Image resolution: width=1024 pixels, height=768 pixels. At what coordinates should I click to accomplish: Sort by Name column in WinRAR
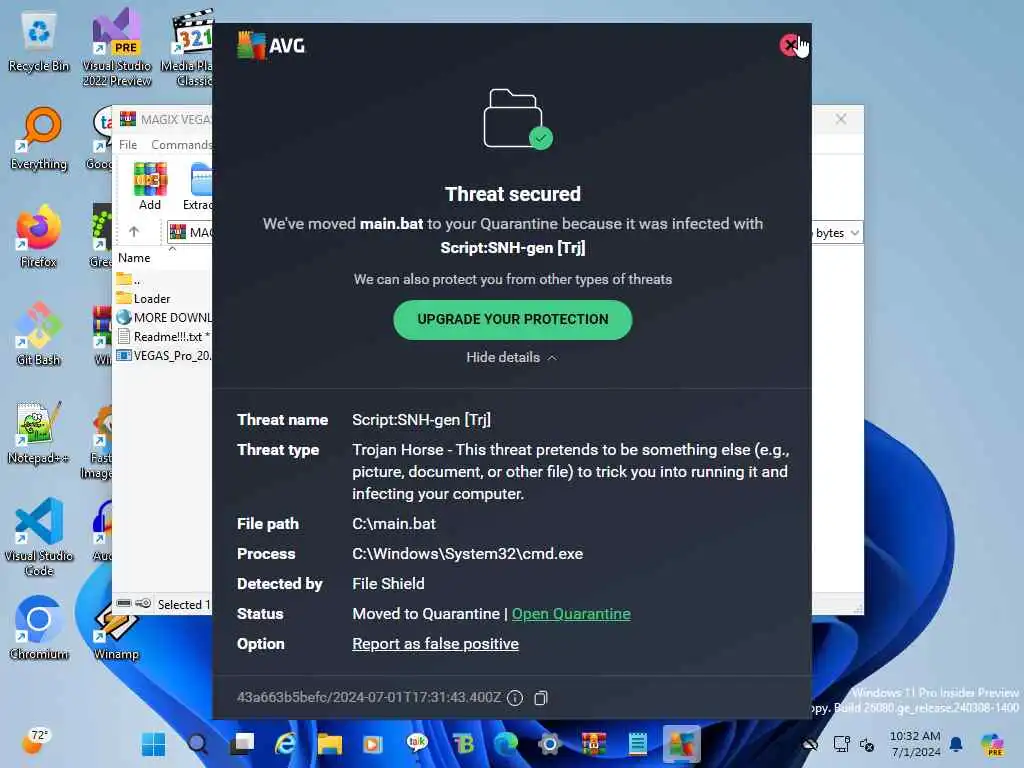134,258
